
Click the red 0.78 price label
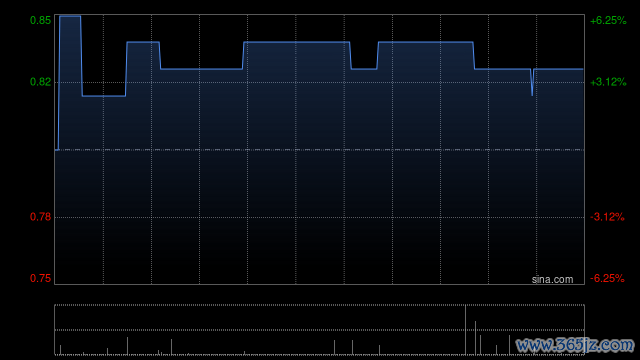(41, 217)
